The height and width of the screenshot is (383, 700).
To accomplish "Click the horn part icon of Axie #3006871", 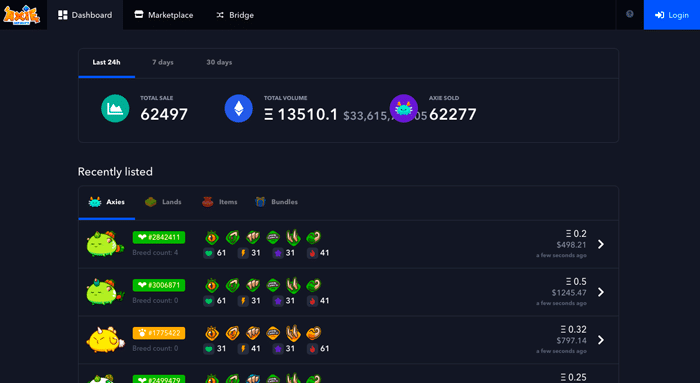I will (293, 285).
